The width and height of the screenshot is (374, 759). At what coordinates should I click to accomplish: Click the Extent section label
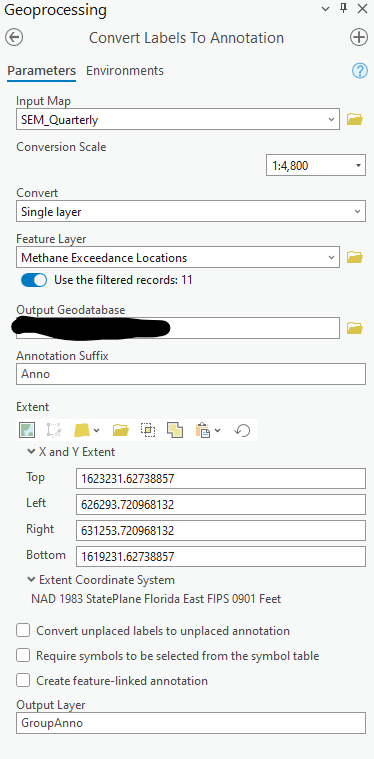click(32, 407)
